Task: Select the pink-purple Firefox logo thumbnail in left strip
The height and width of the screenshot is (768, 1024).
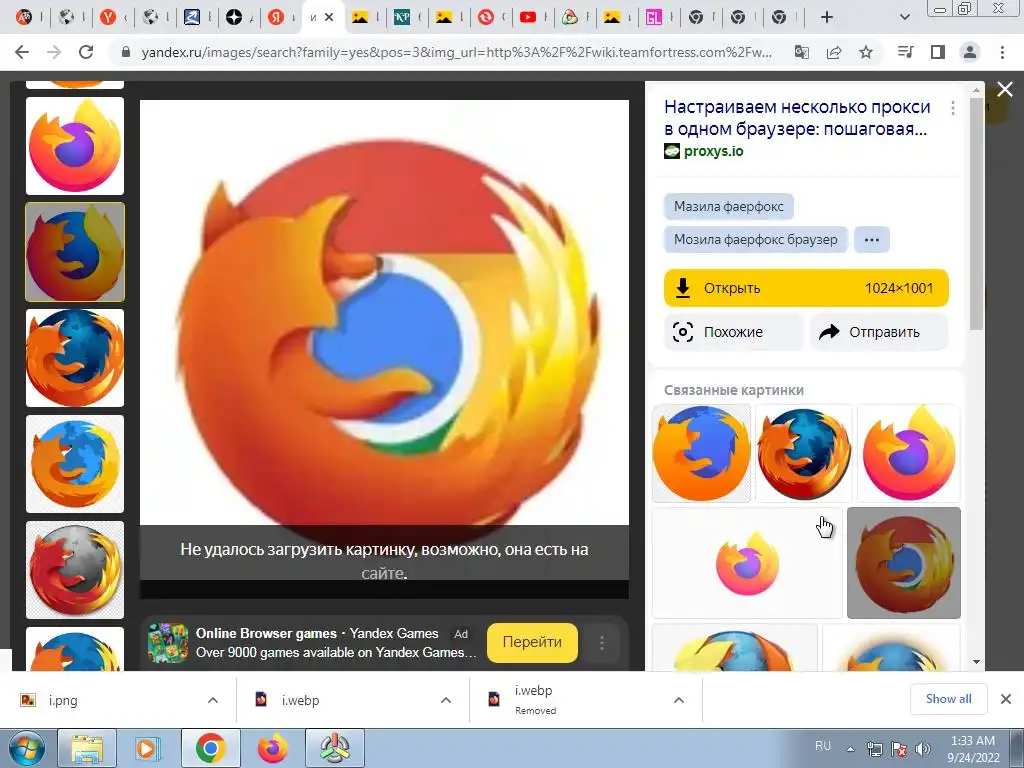Action: (x=74, y=146)
